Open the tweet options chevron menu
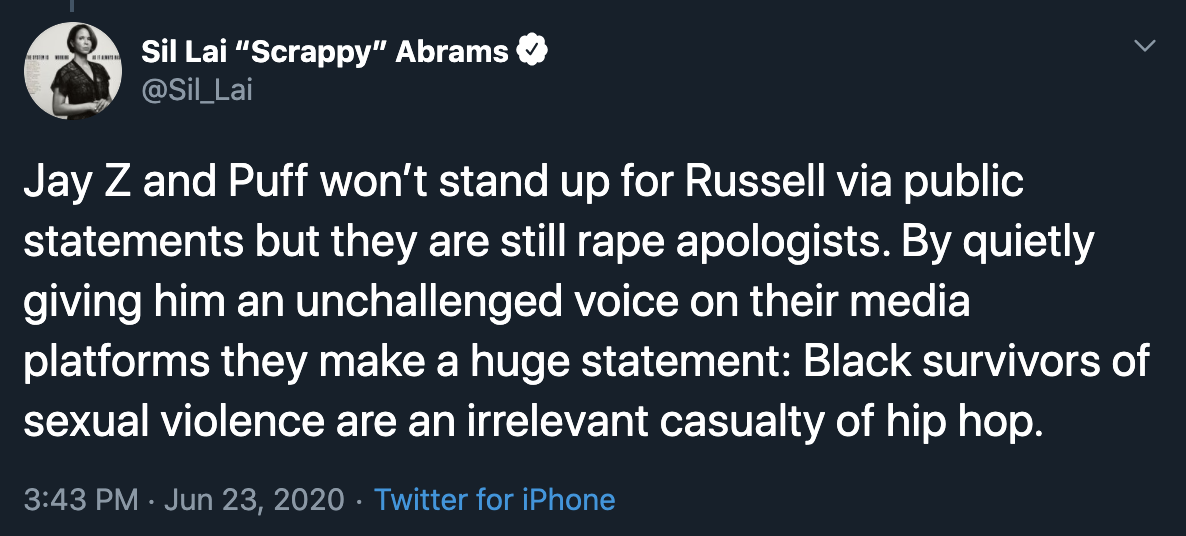This screenshot has width=1186, height=536. click(1144, 47)
